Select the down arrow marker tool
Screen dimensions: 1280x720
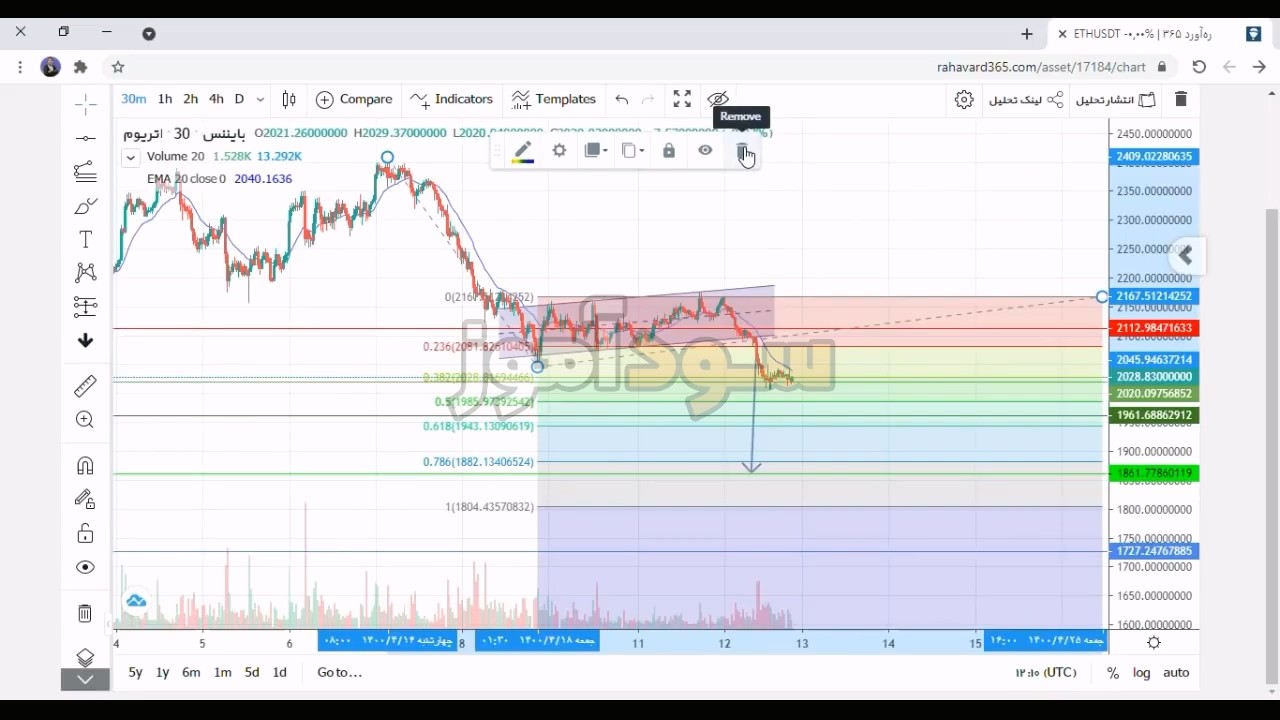click(x=86, y=340)
